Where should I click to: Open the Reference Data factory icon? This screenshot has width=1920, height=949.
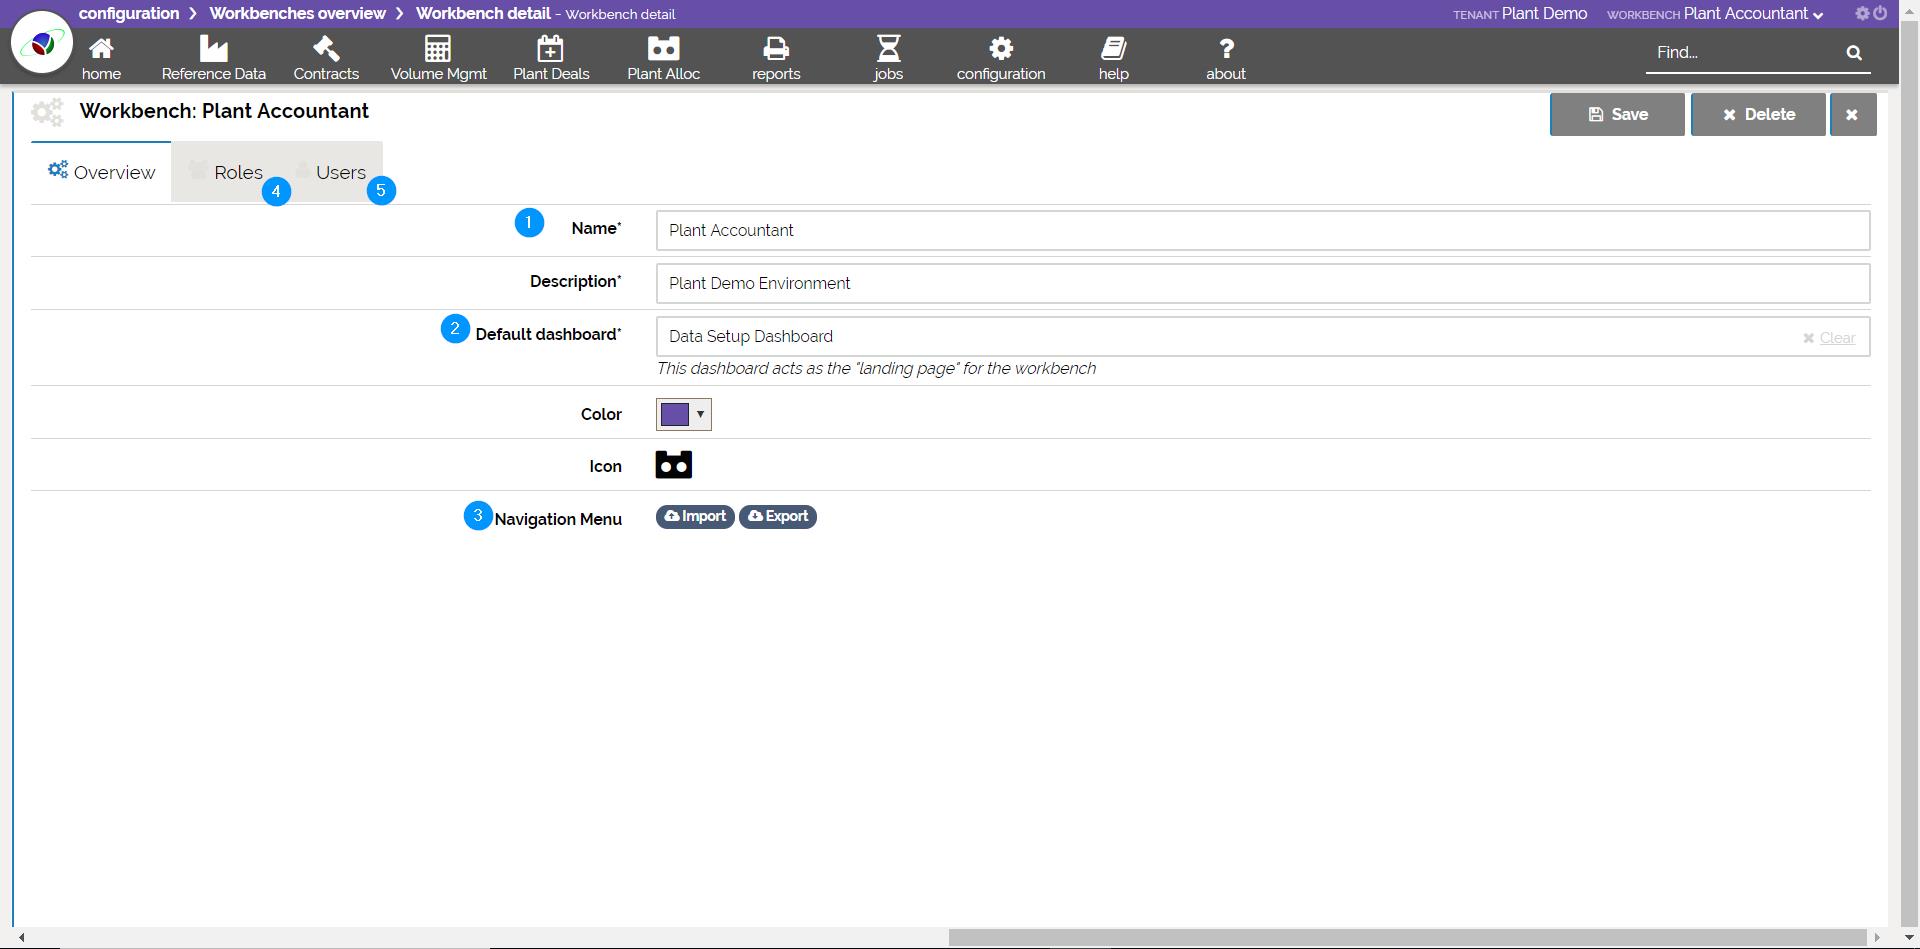[213, 49]
